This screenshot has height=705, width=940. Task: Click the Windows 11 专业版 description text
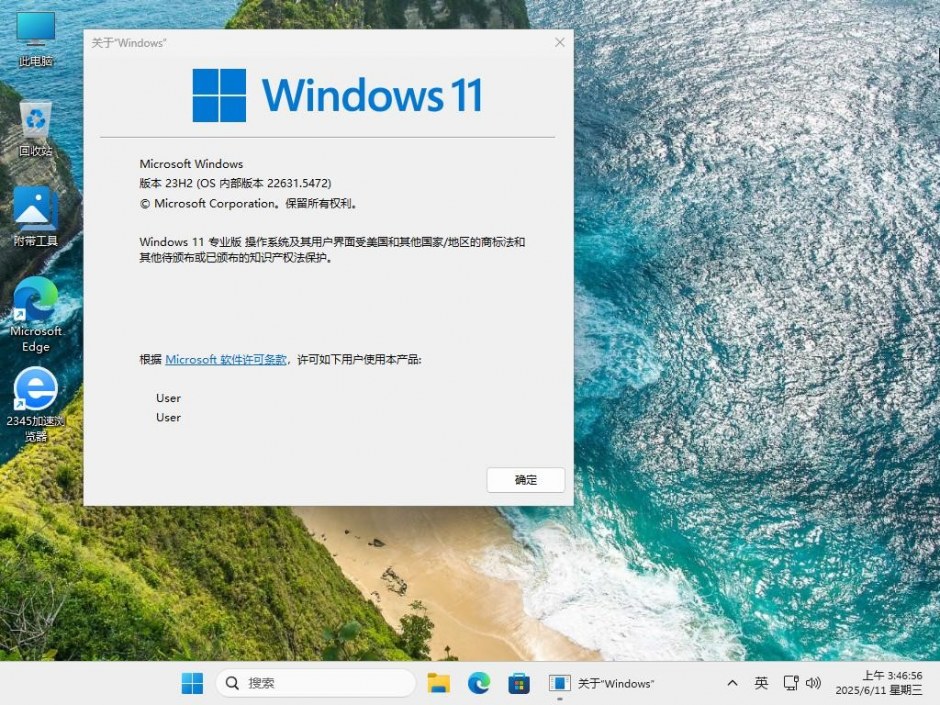tap(332, 249)
